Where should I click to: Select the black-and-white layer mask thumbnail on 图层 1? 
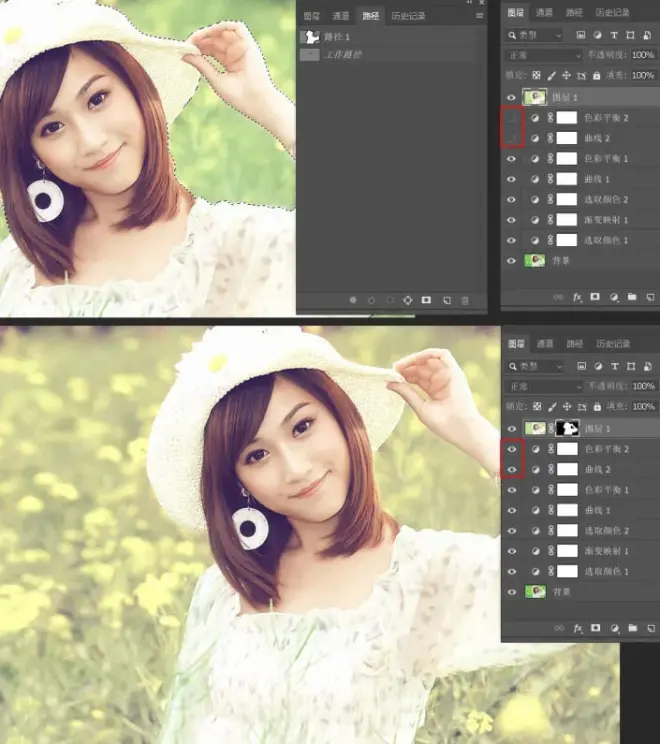pos(567,428)
